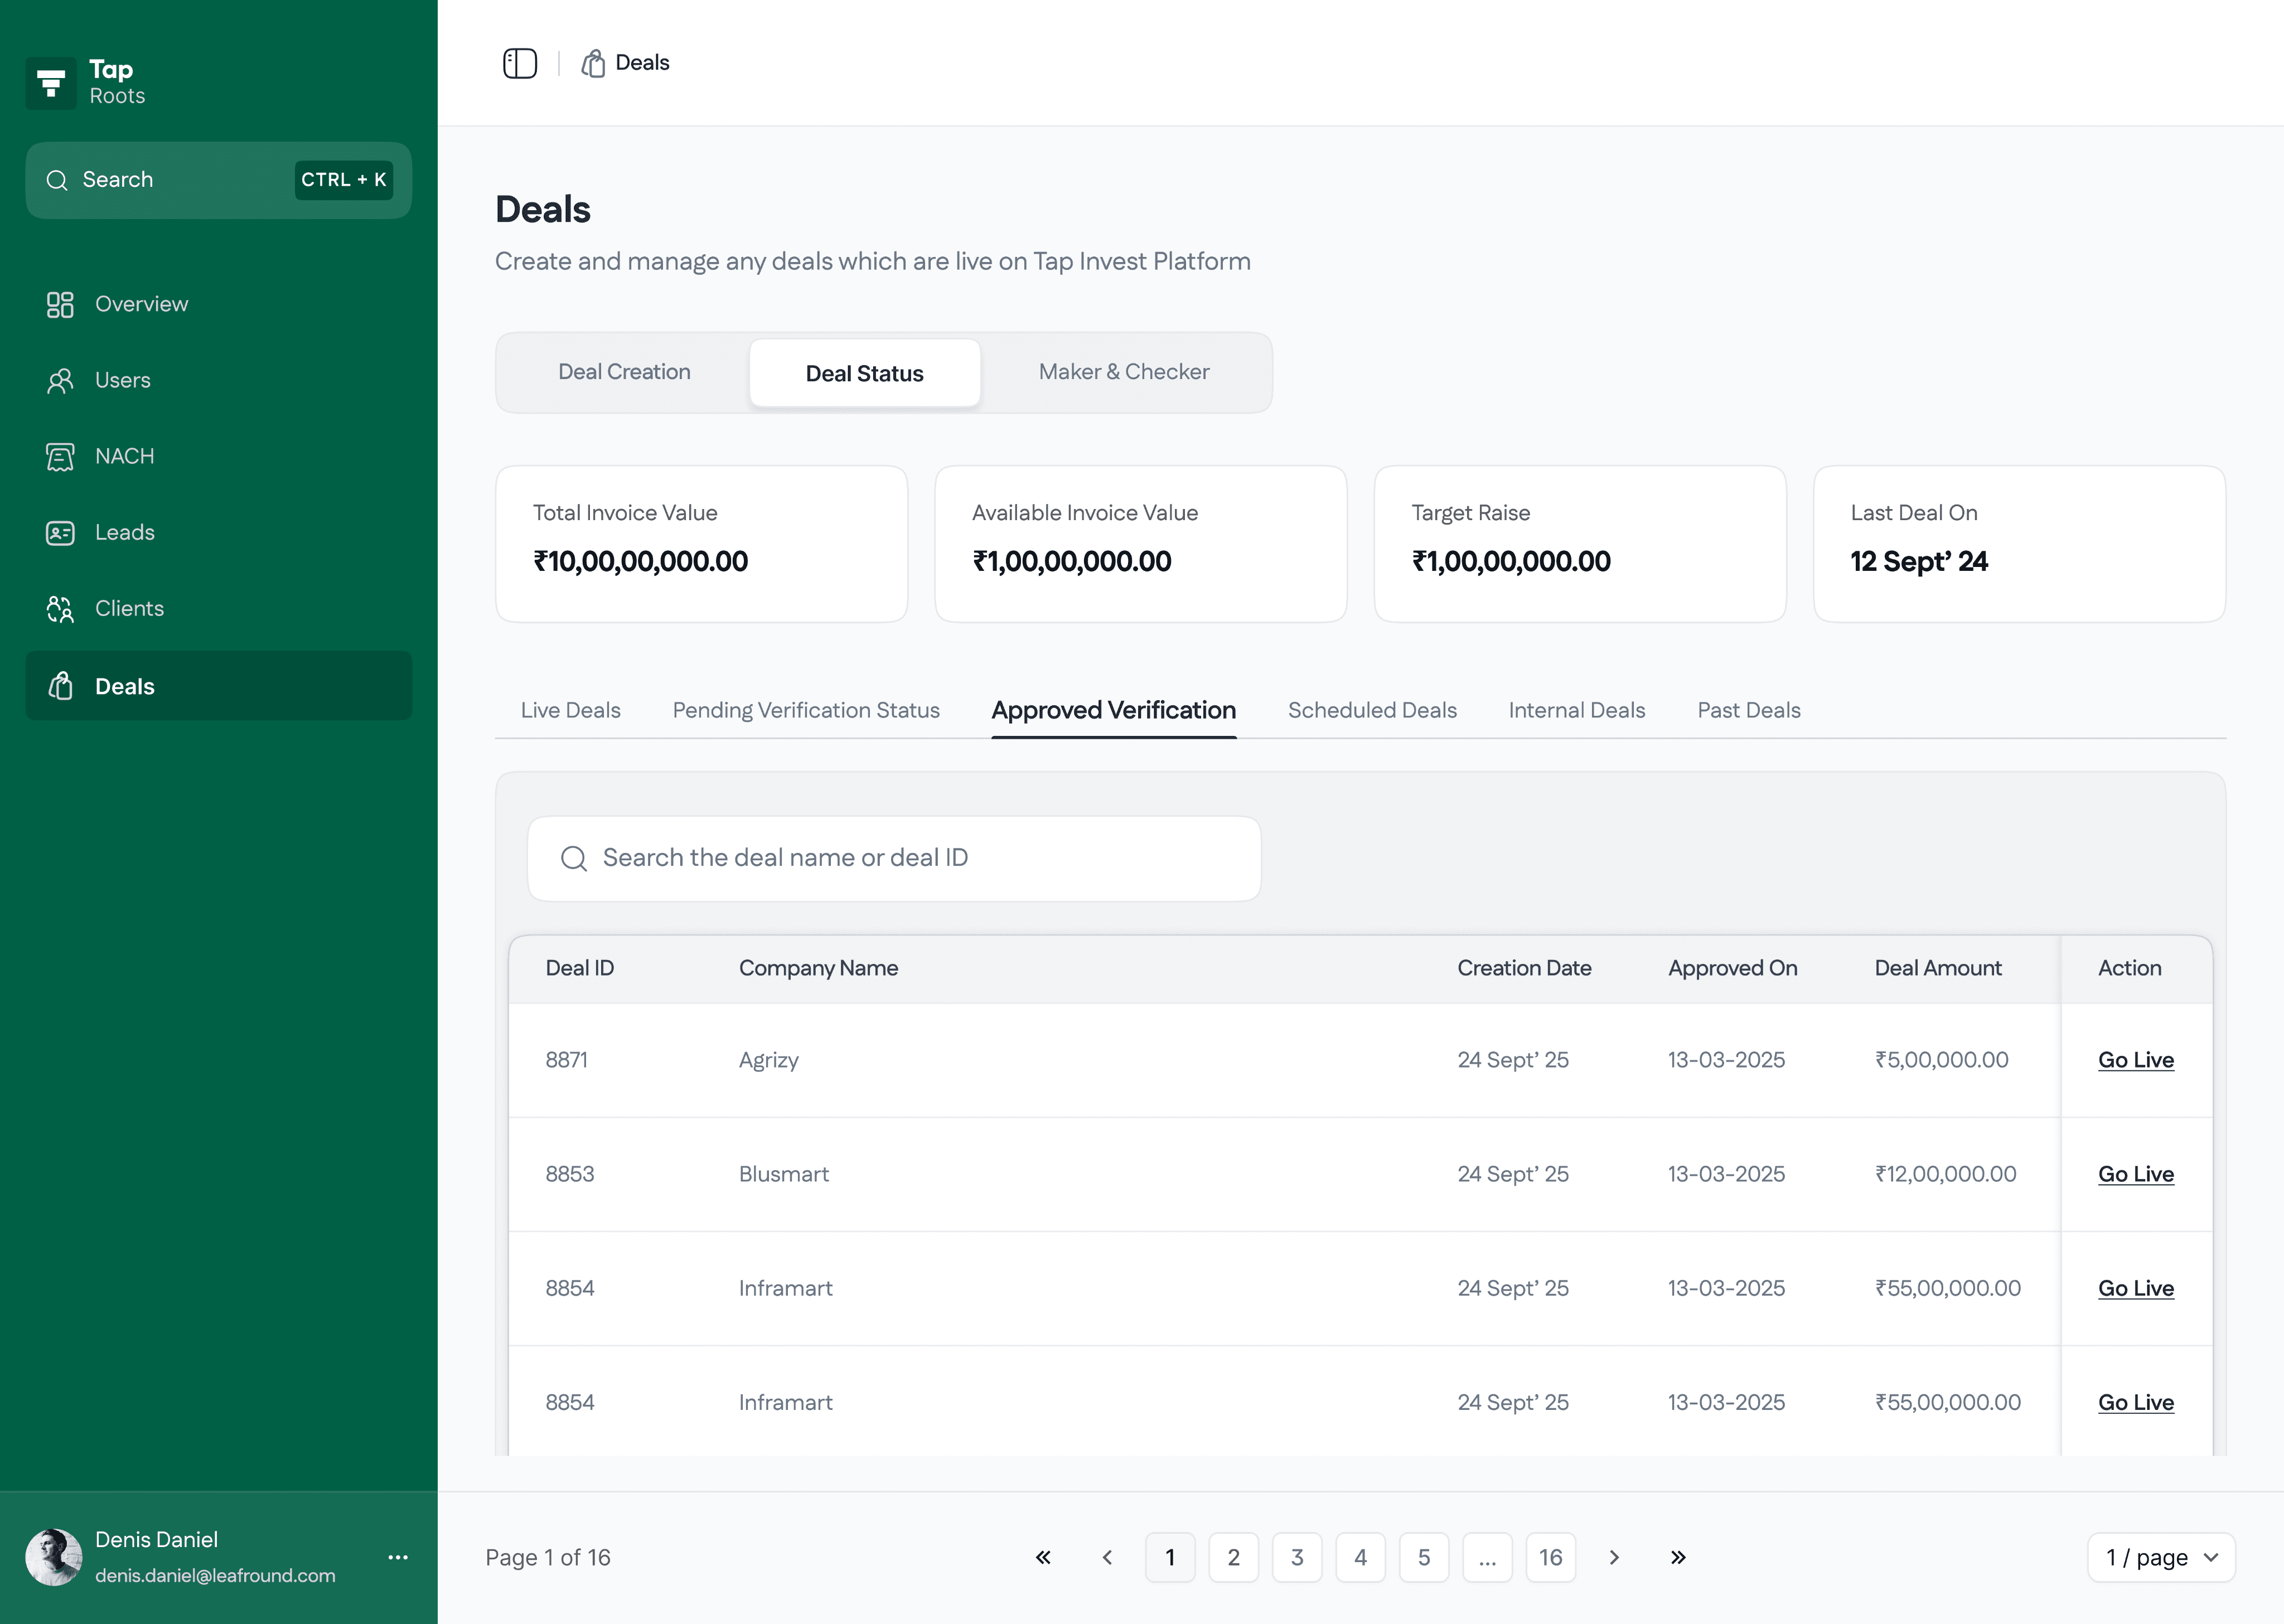The height and width of the screenshot is (1624, 2284).
Task: Open Overview from the sidebar
Action: point(141,304)
